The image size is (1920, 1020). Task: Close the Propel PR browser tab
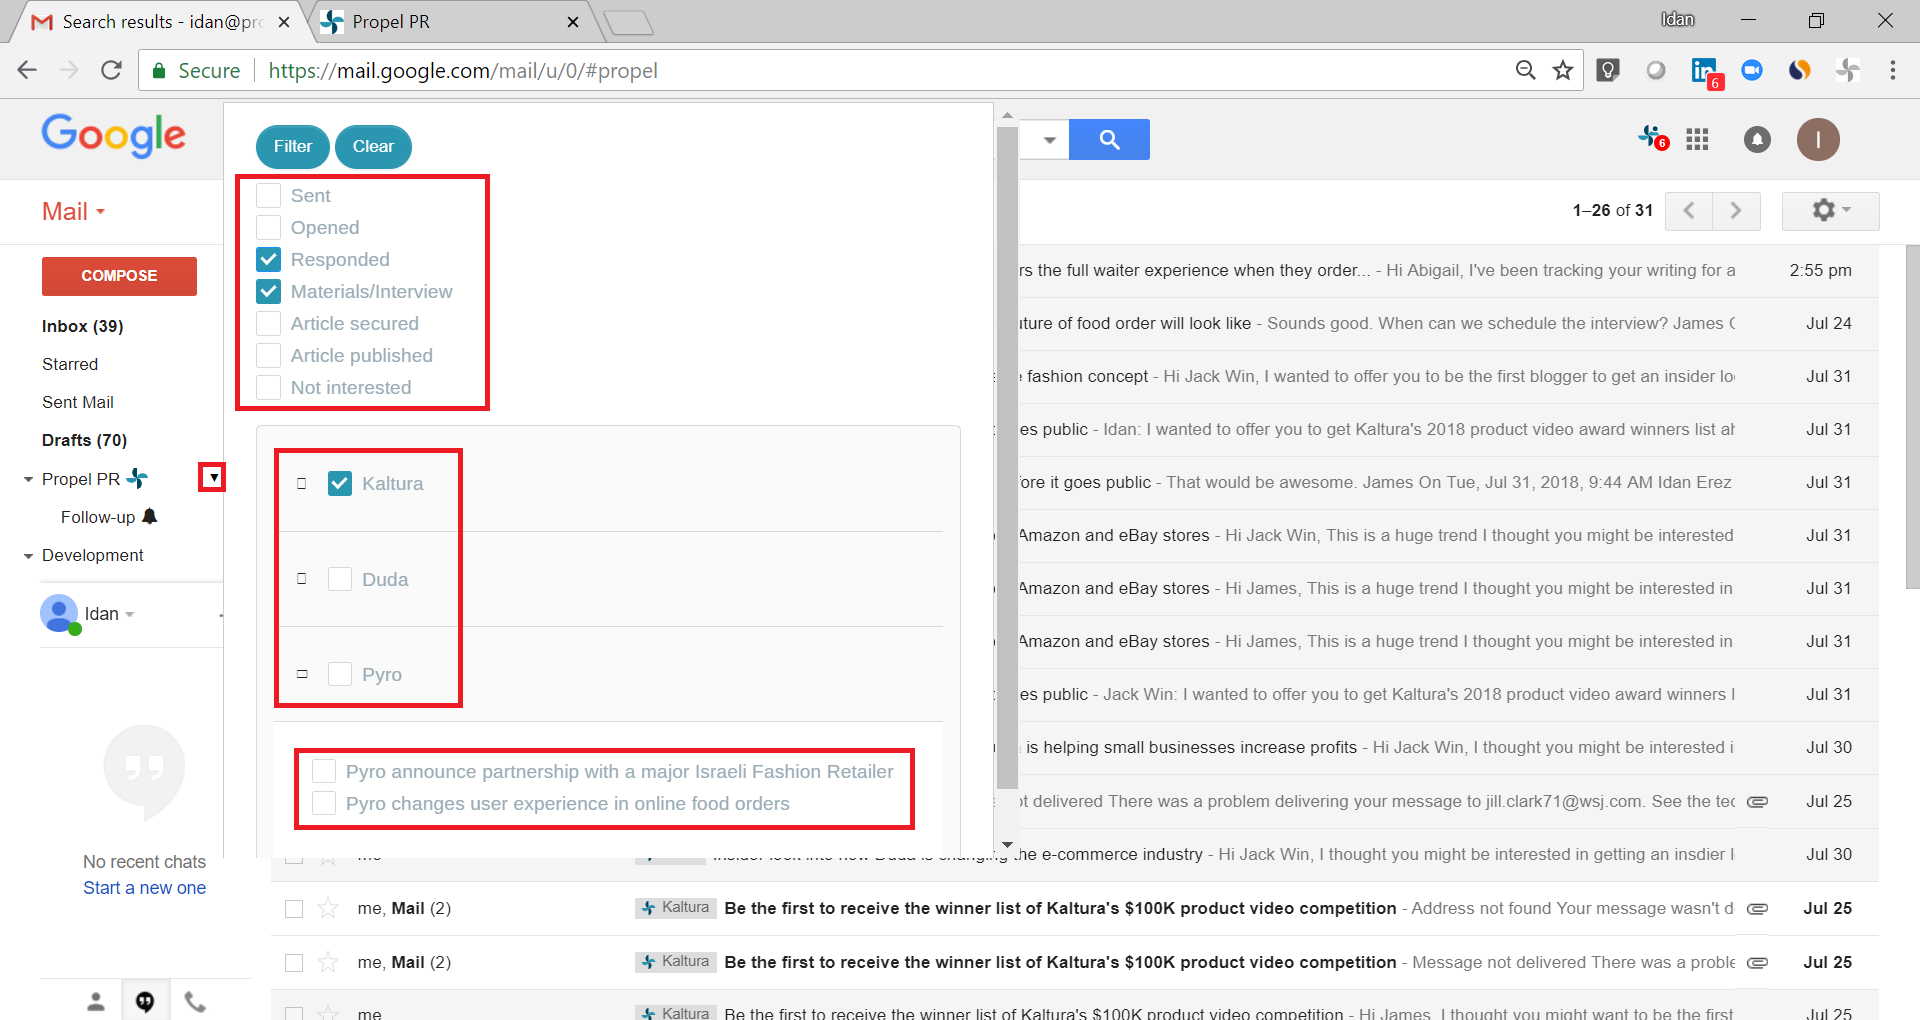click(573, 22)
